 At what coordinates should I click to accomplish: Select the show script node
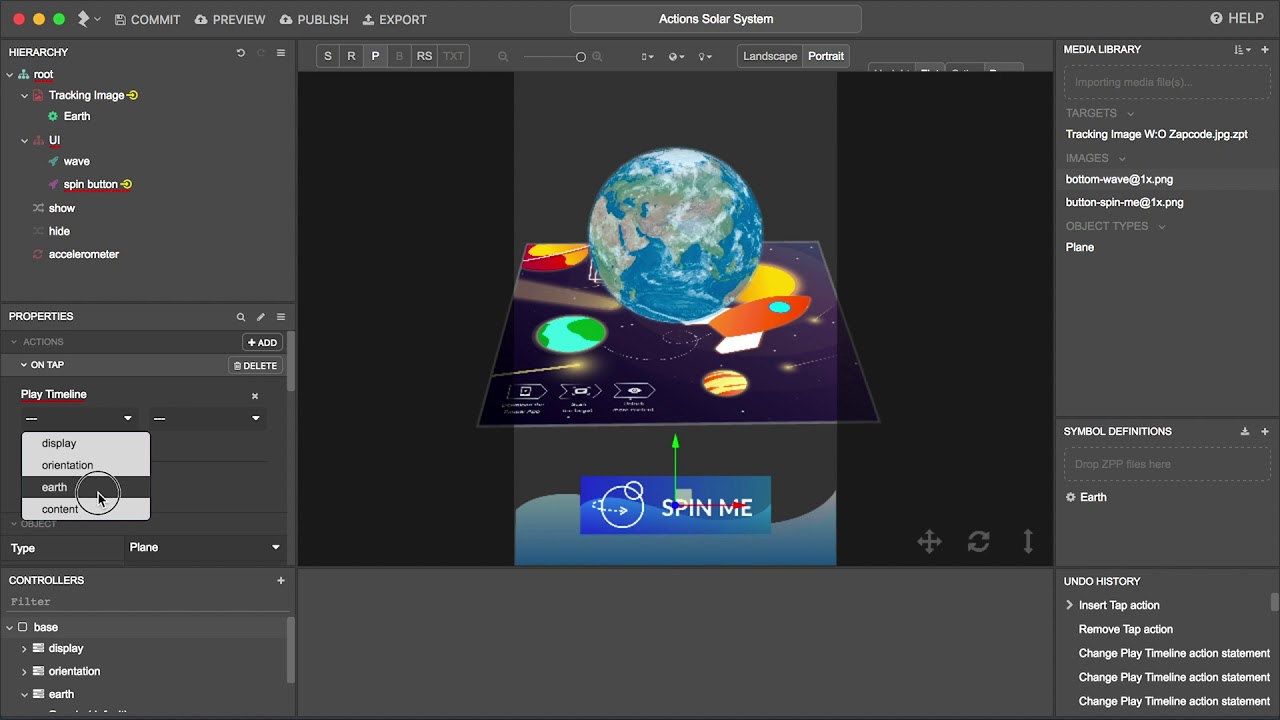click(x=62, y=208)
